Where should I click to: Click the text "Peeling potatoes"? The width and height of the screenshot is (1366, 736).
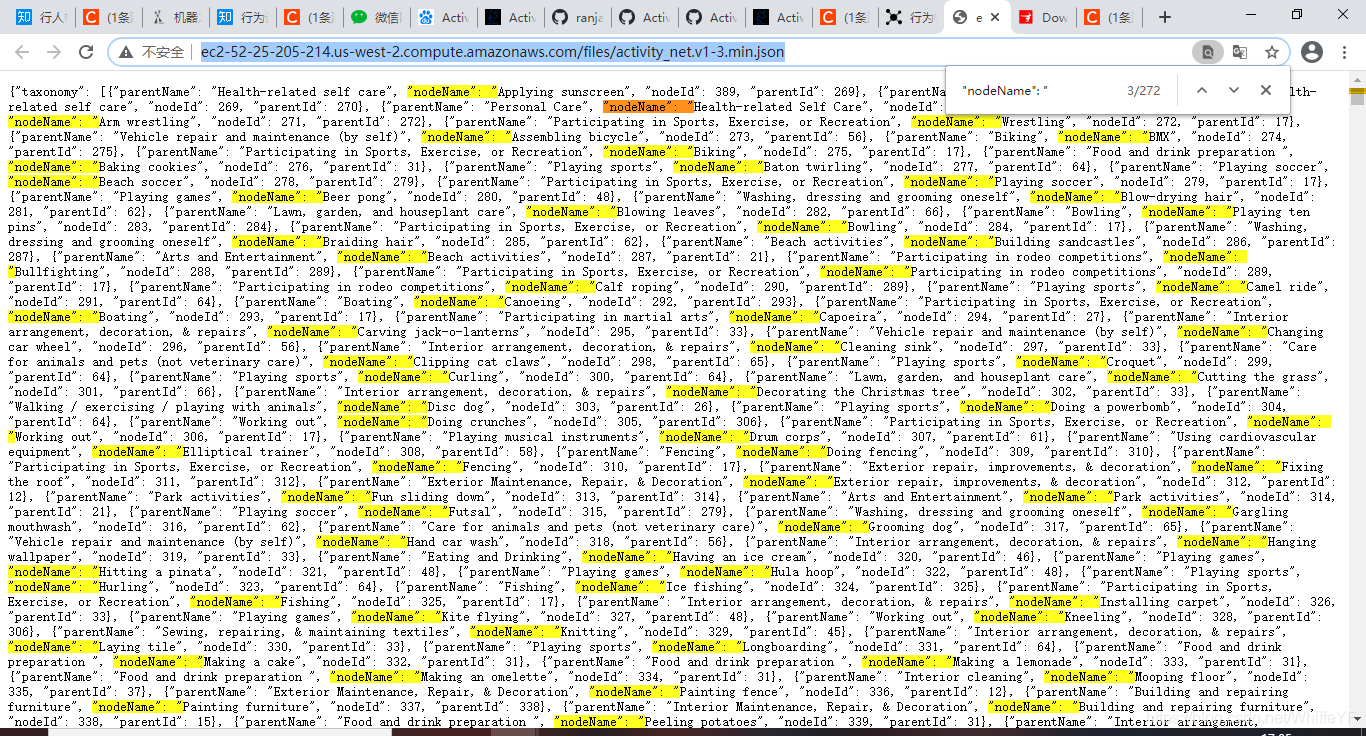[702, 722]
